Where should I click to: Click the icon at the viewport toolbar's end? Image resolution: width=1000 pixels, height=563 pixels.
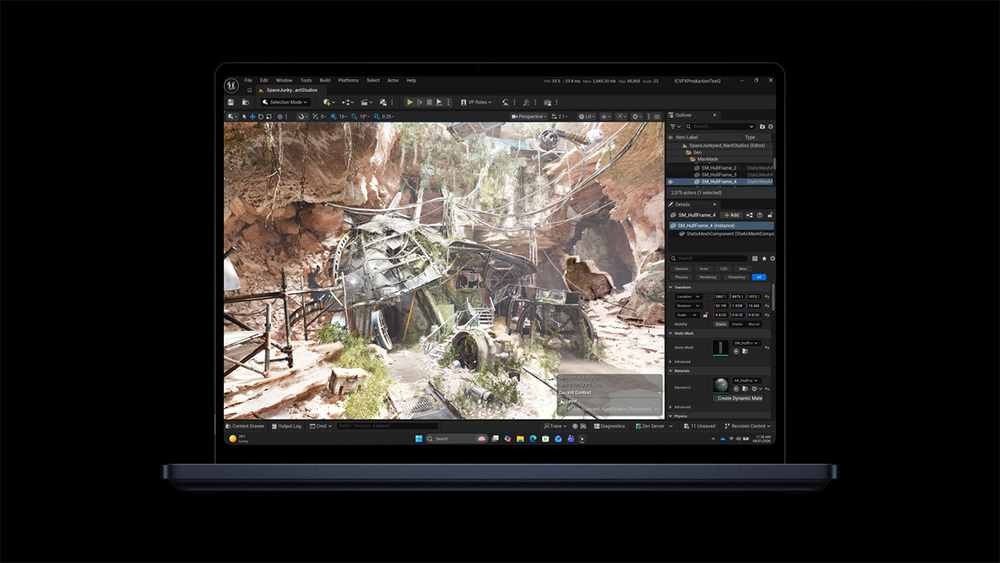click(657, 117)
